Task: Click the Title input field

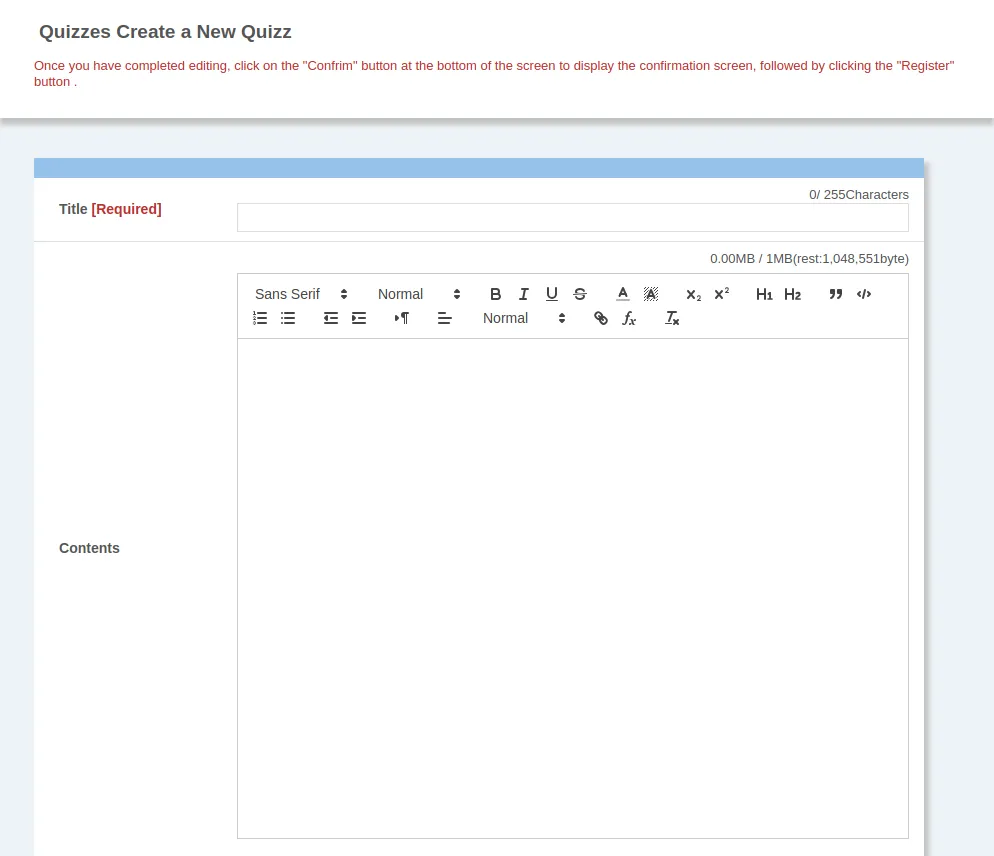Action: (x=572, y=218)
